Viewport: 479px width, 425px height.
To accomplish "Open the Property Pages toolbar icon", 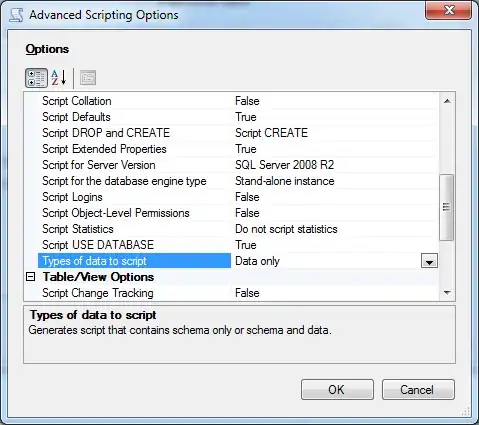I will tap(88, 78).
